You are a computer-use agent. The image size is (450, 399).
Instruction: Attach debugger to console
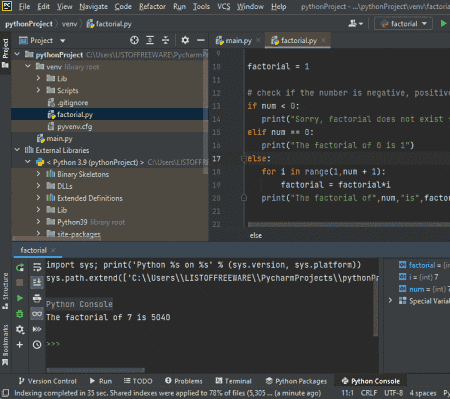(x=20, y=314)
